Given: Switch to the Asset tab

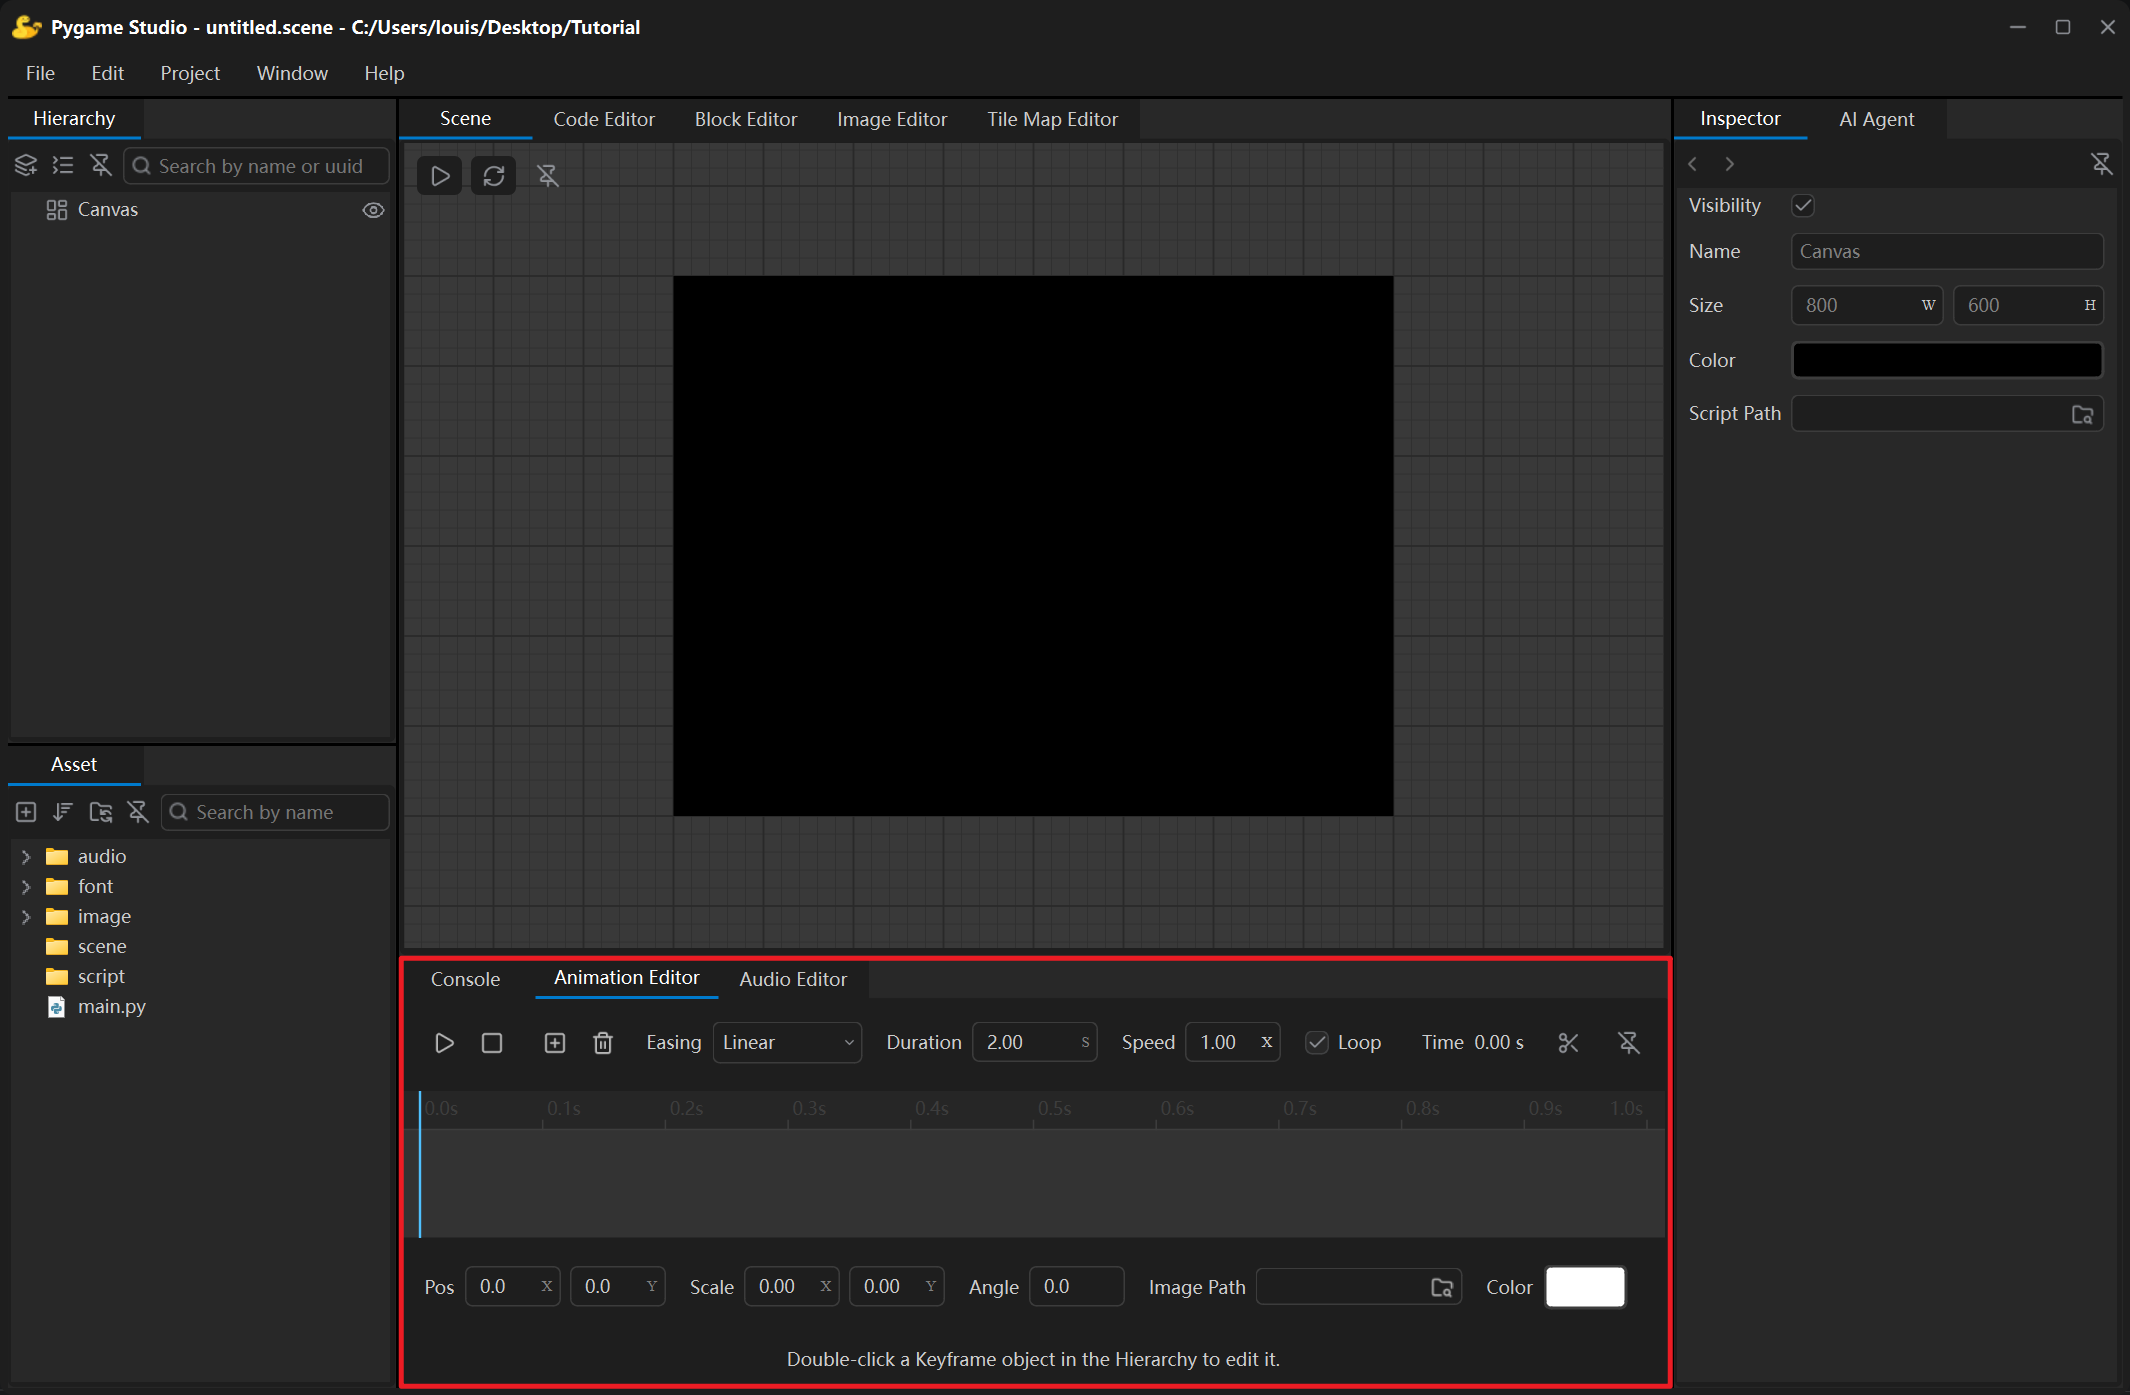Looking at the screenshot, I should (74, 764).
